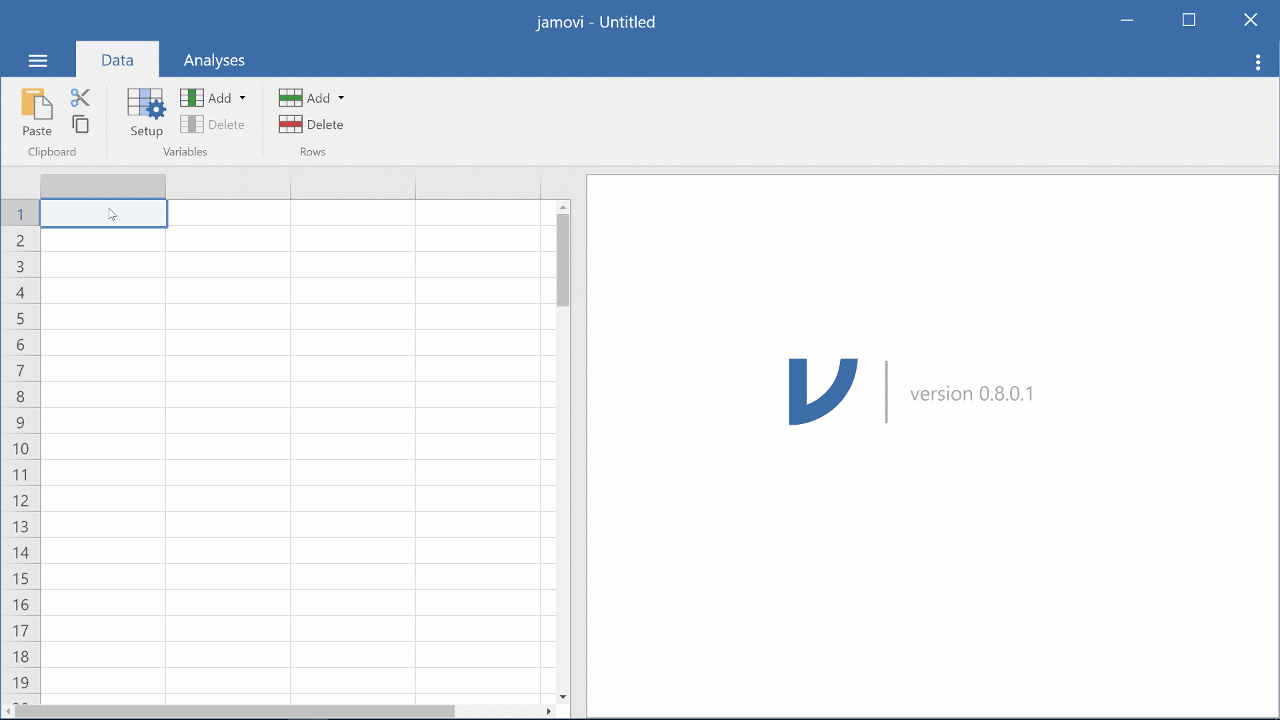Select row header 15
Viewport: 1280px width, 720px height.
click(x=20, y=578)
